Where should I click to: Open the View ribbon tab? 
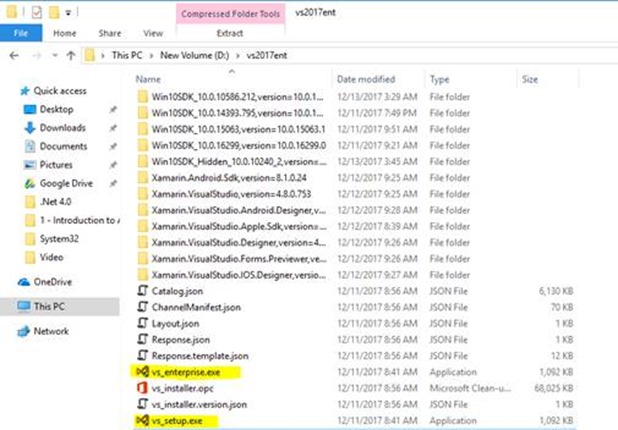153,33
